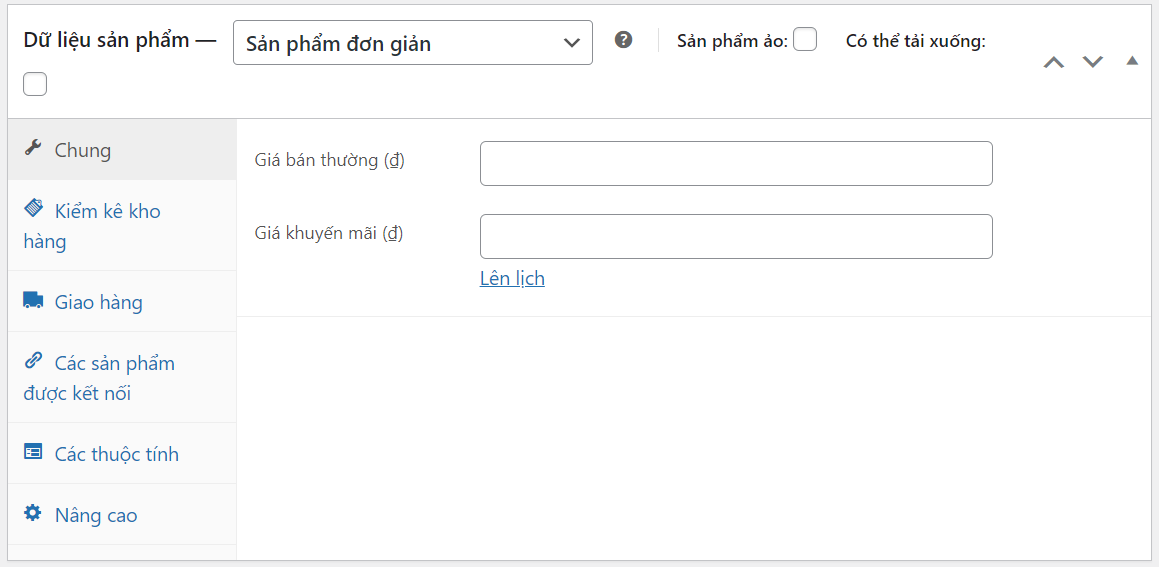Click the help question mark icon
Screen dimensions: 1159x567
[624, 41]
